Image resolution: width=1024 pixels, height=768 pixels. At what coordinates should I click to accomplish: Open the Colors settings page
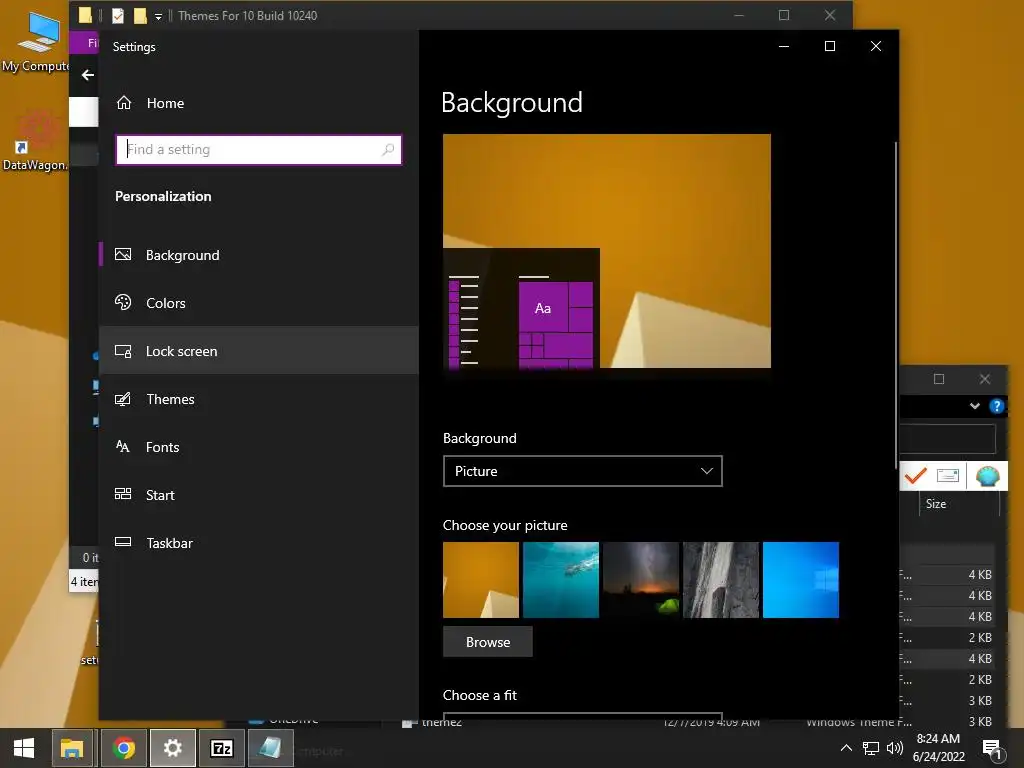click(x=259, y=303)
